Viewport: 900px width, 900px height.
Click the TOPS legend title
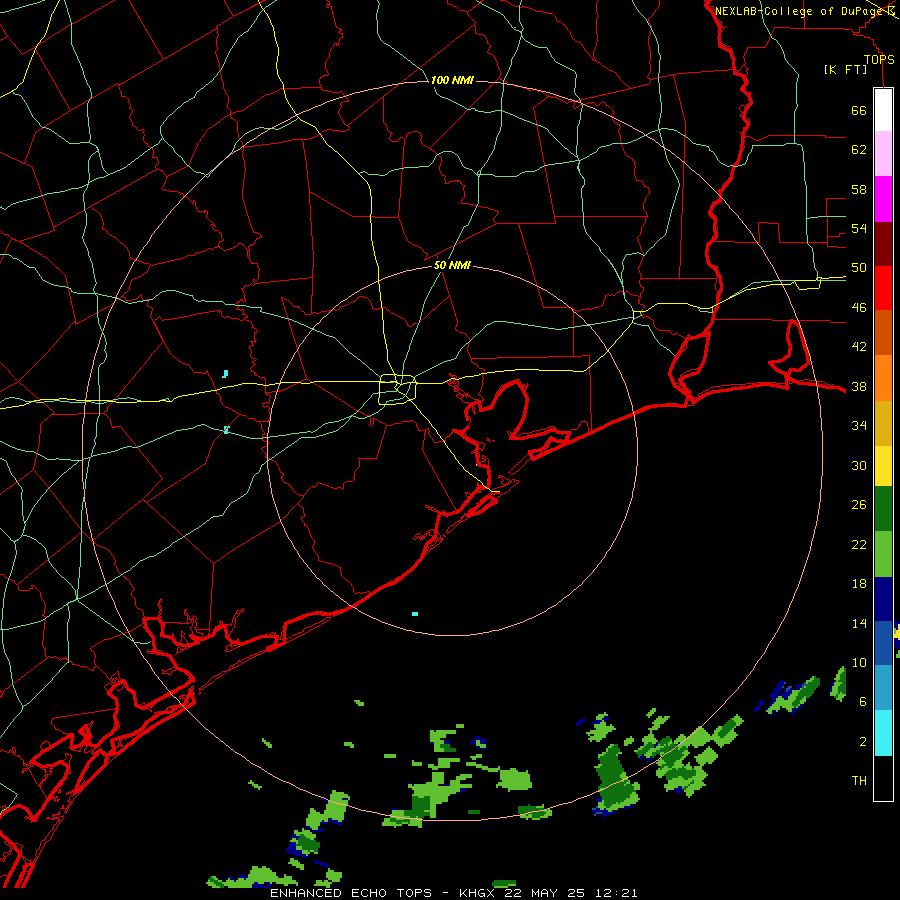tap(879, 60)
